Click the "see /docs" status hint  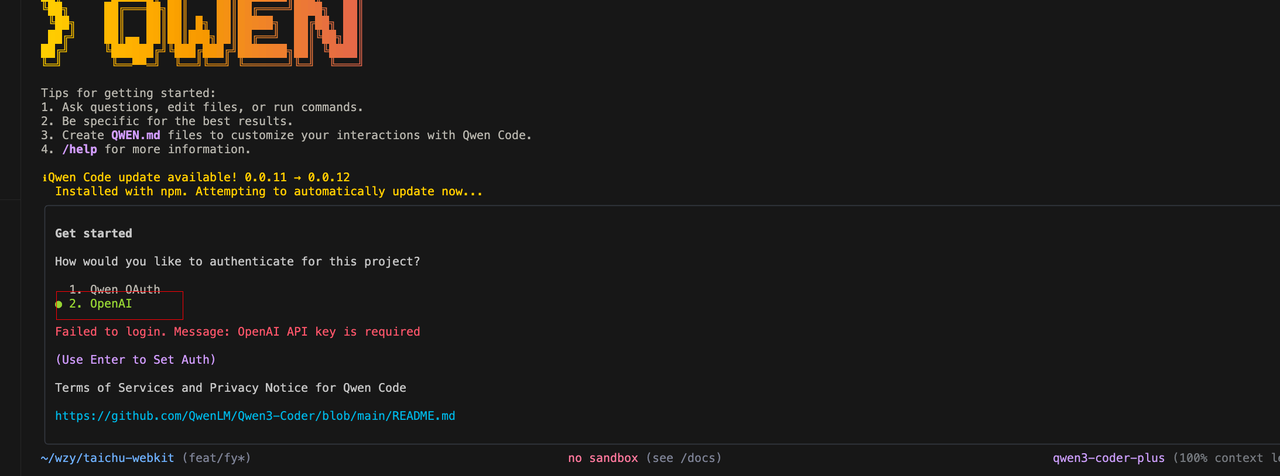pos(683,458)
